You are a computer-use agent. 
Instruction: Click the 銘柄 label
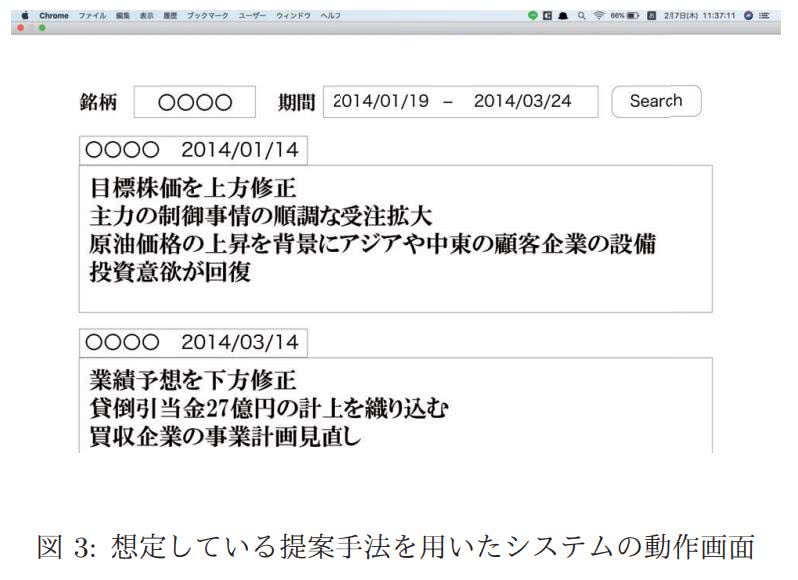pos(98,102)
